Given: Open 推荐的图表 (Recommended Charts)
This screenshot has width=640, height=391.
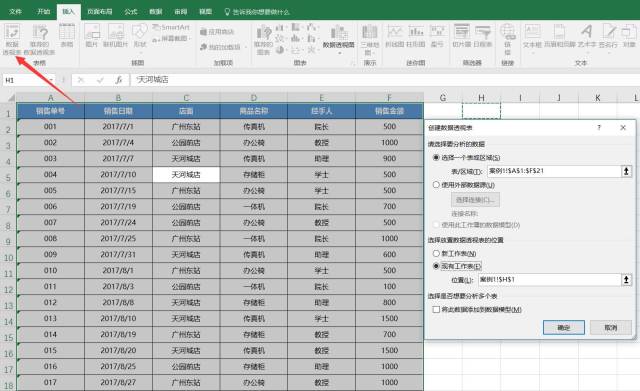Looking at the screenshot, I should 263,40.
